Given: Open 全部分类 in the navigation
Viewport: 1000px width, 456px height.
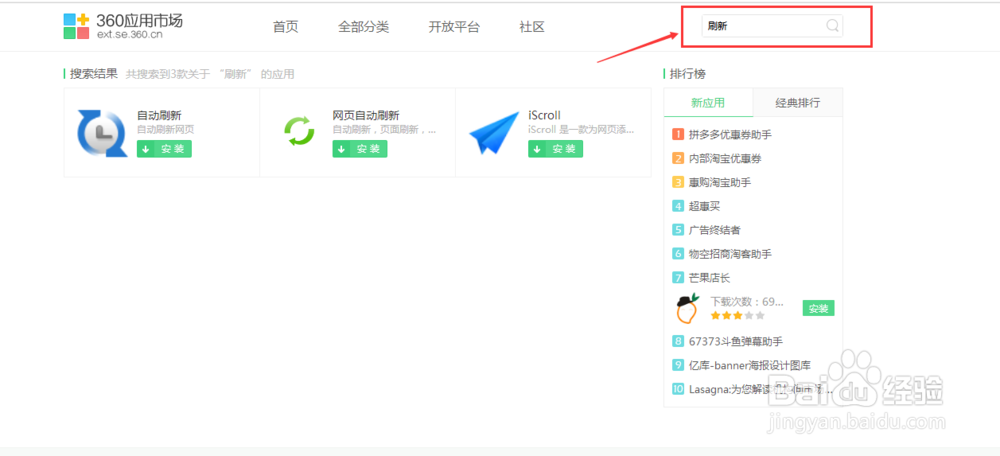Looking at the screenshot, I should pos(364,27).
